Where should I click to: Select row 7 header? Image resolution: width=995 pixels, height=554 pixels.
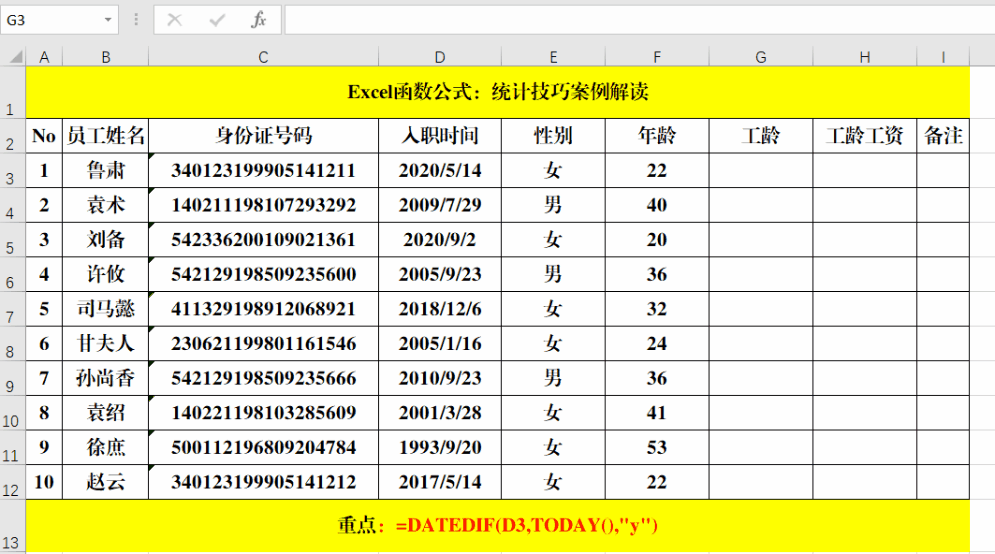[13, 309]
